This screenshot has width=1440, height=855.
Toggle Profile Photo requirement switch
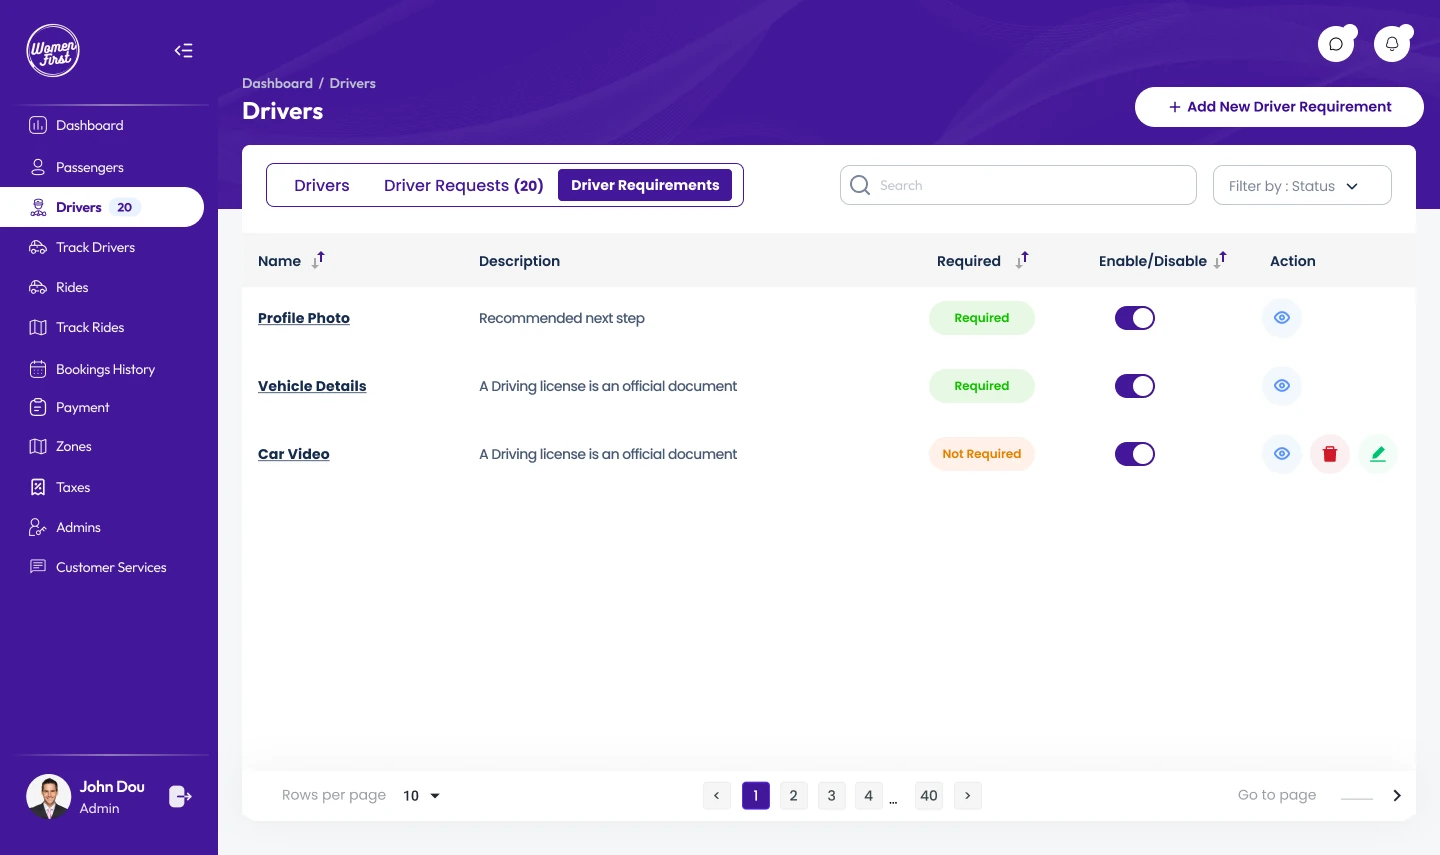[1135, 318]
